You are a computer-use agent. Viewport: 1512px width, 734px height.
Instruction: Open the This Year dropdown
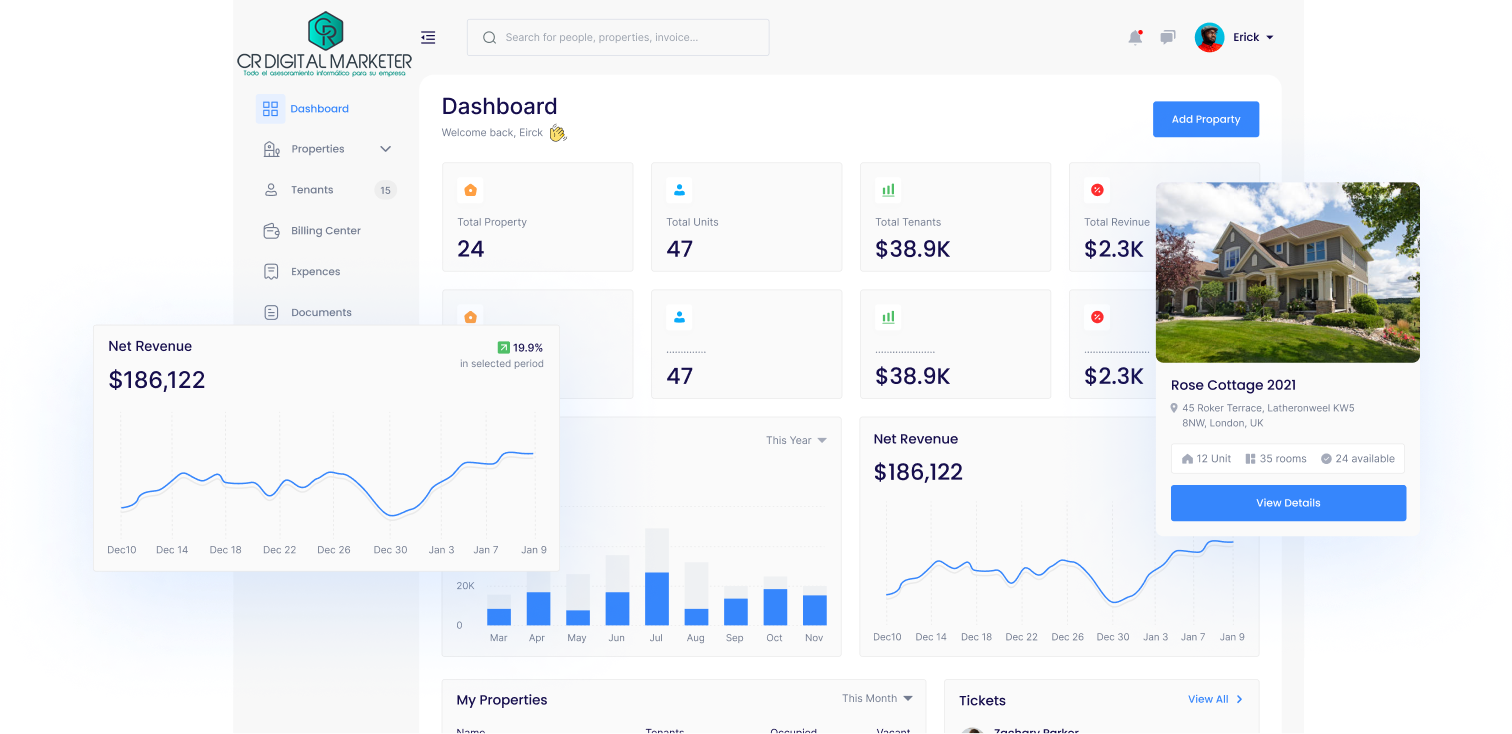796,440
